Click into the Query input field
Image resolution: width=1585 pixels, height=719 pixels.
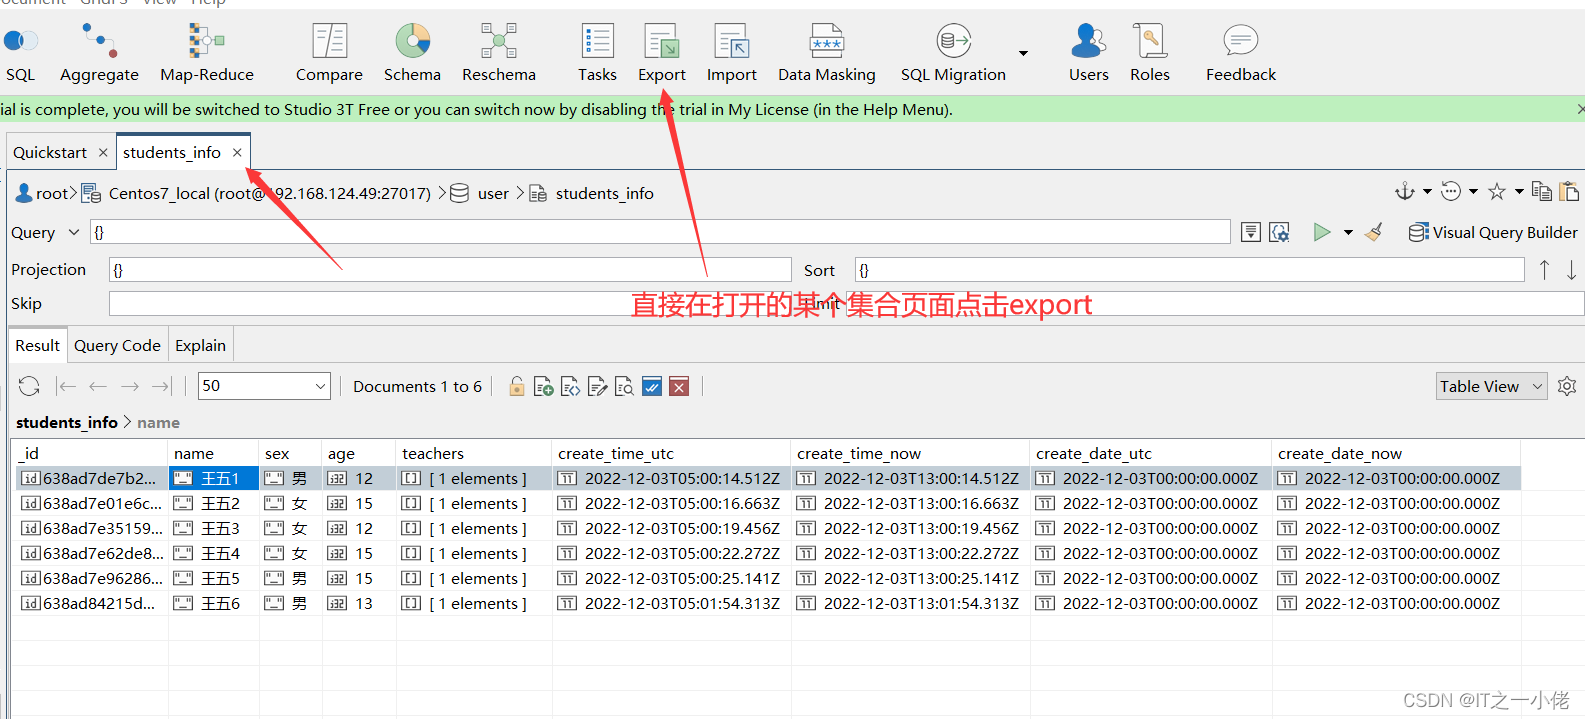pyautogui.click(x=660, y=232)
